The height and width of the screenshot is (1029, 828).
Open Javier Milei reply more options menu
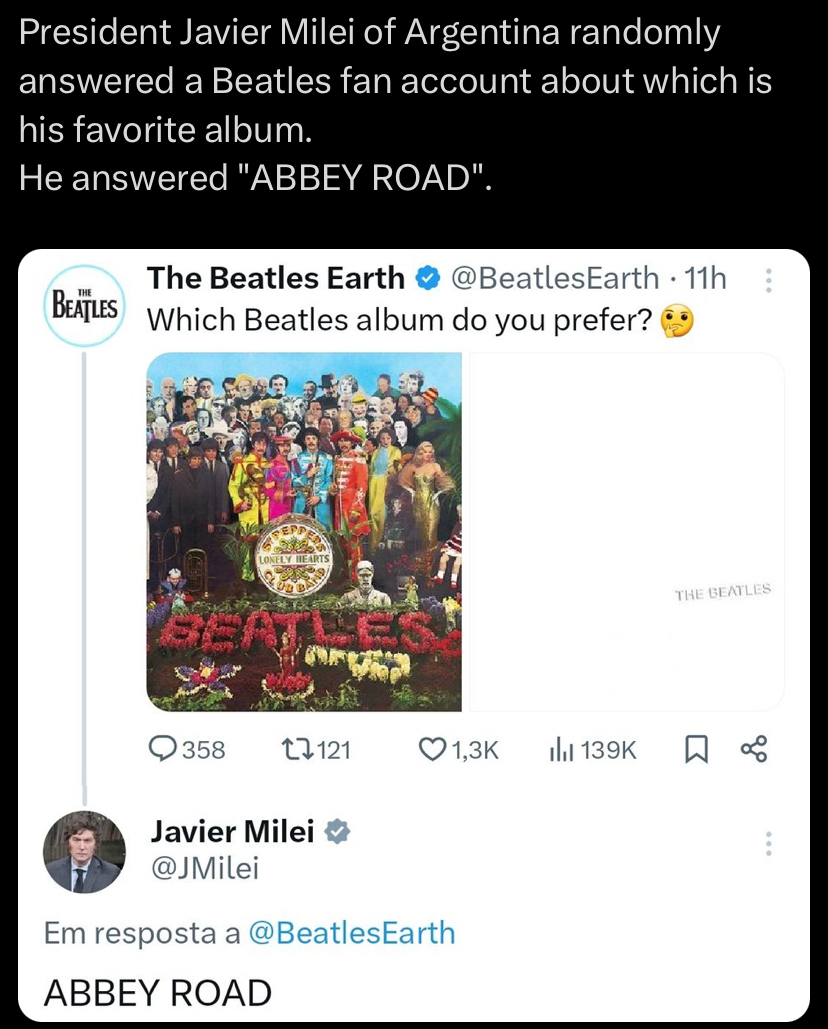pyautogui.click(x=769, y=843)
